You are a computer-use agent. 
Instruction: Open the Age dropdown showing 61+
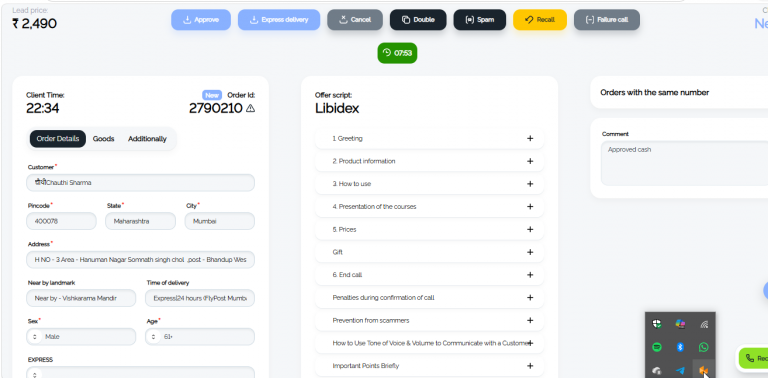(200, 337)
